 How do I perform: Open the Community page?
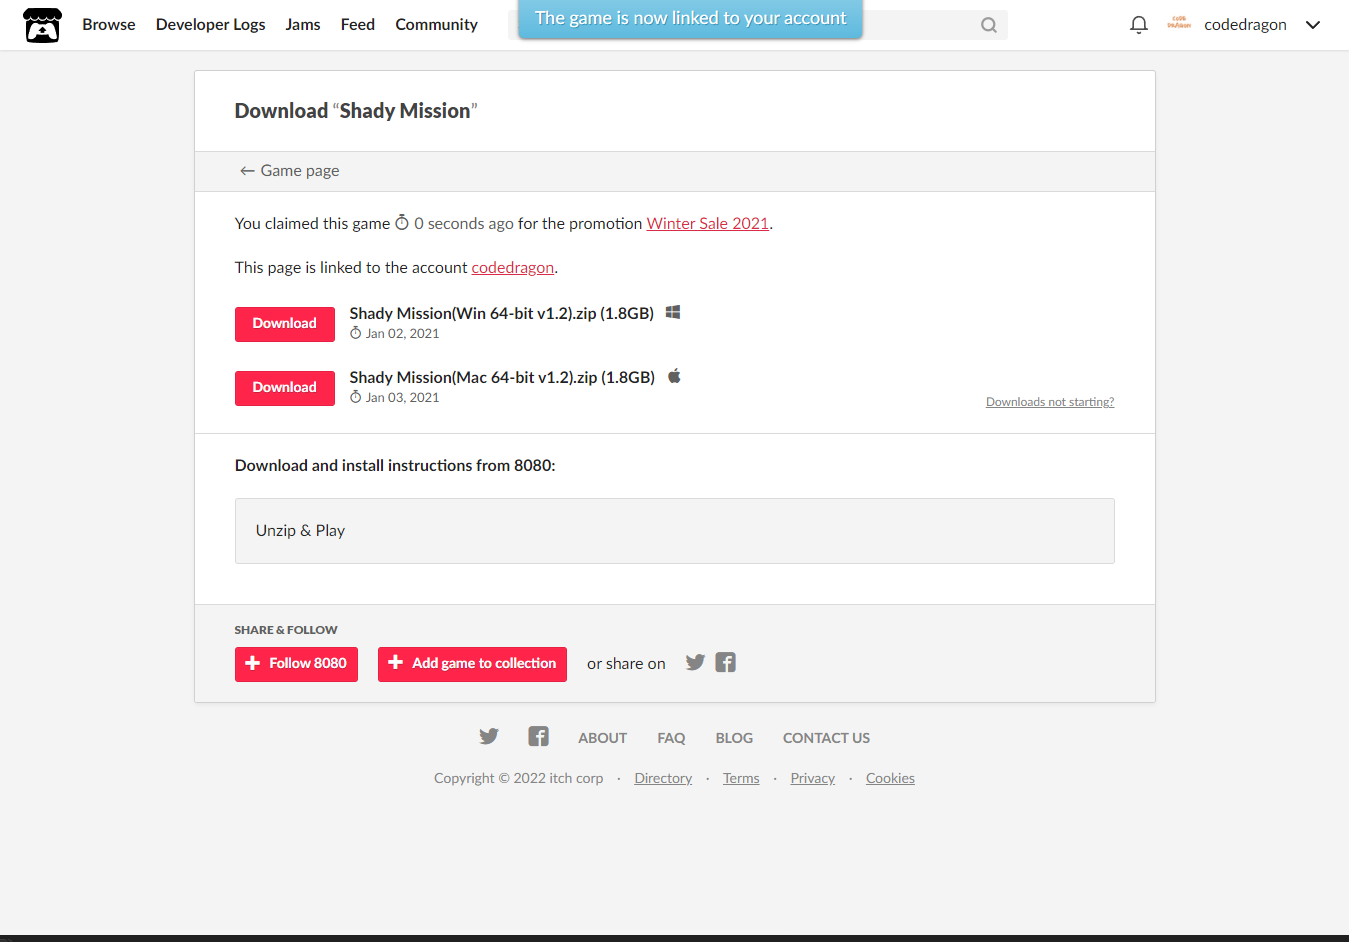(436, 24)
